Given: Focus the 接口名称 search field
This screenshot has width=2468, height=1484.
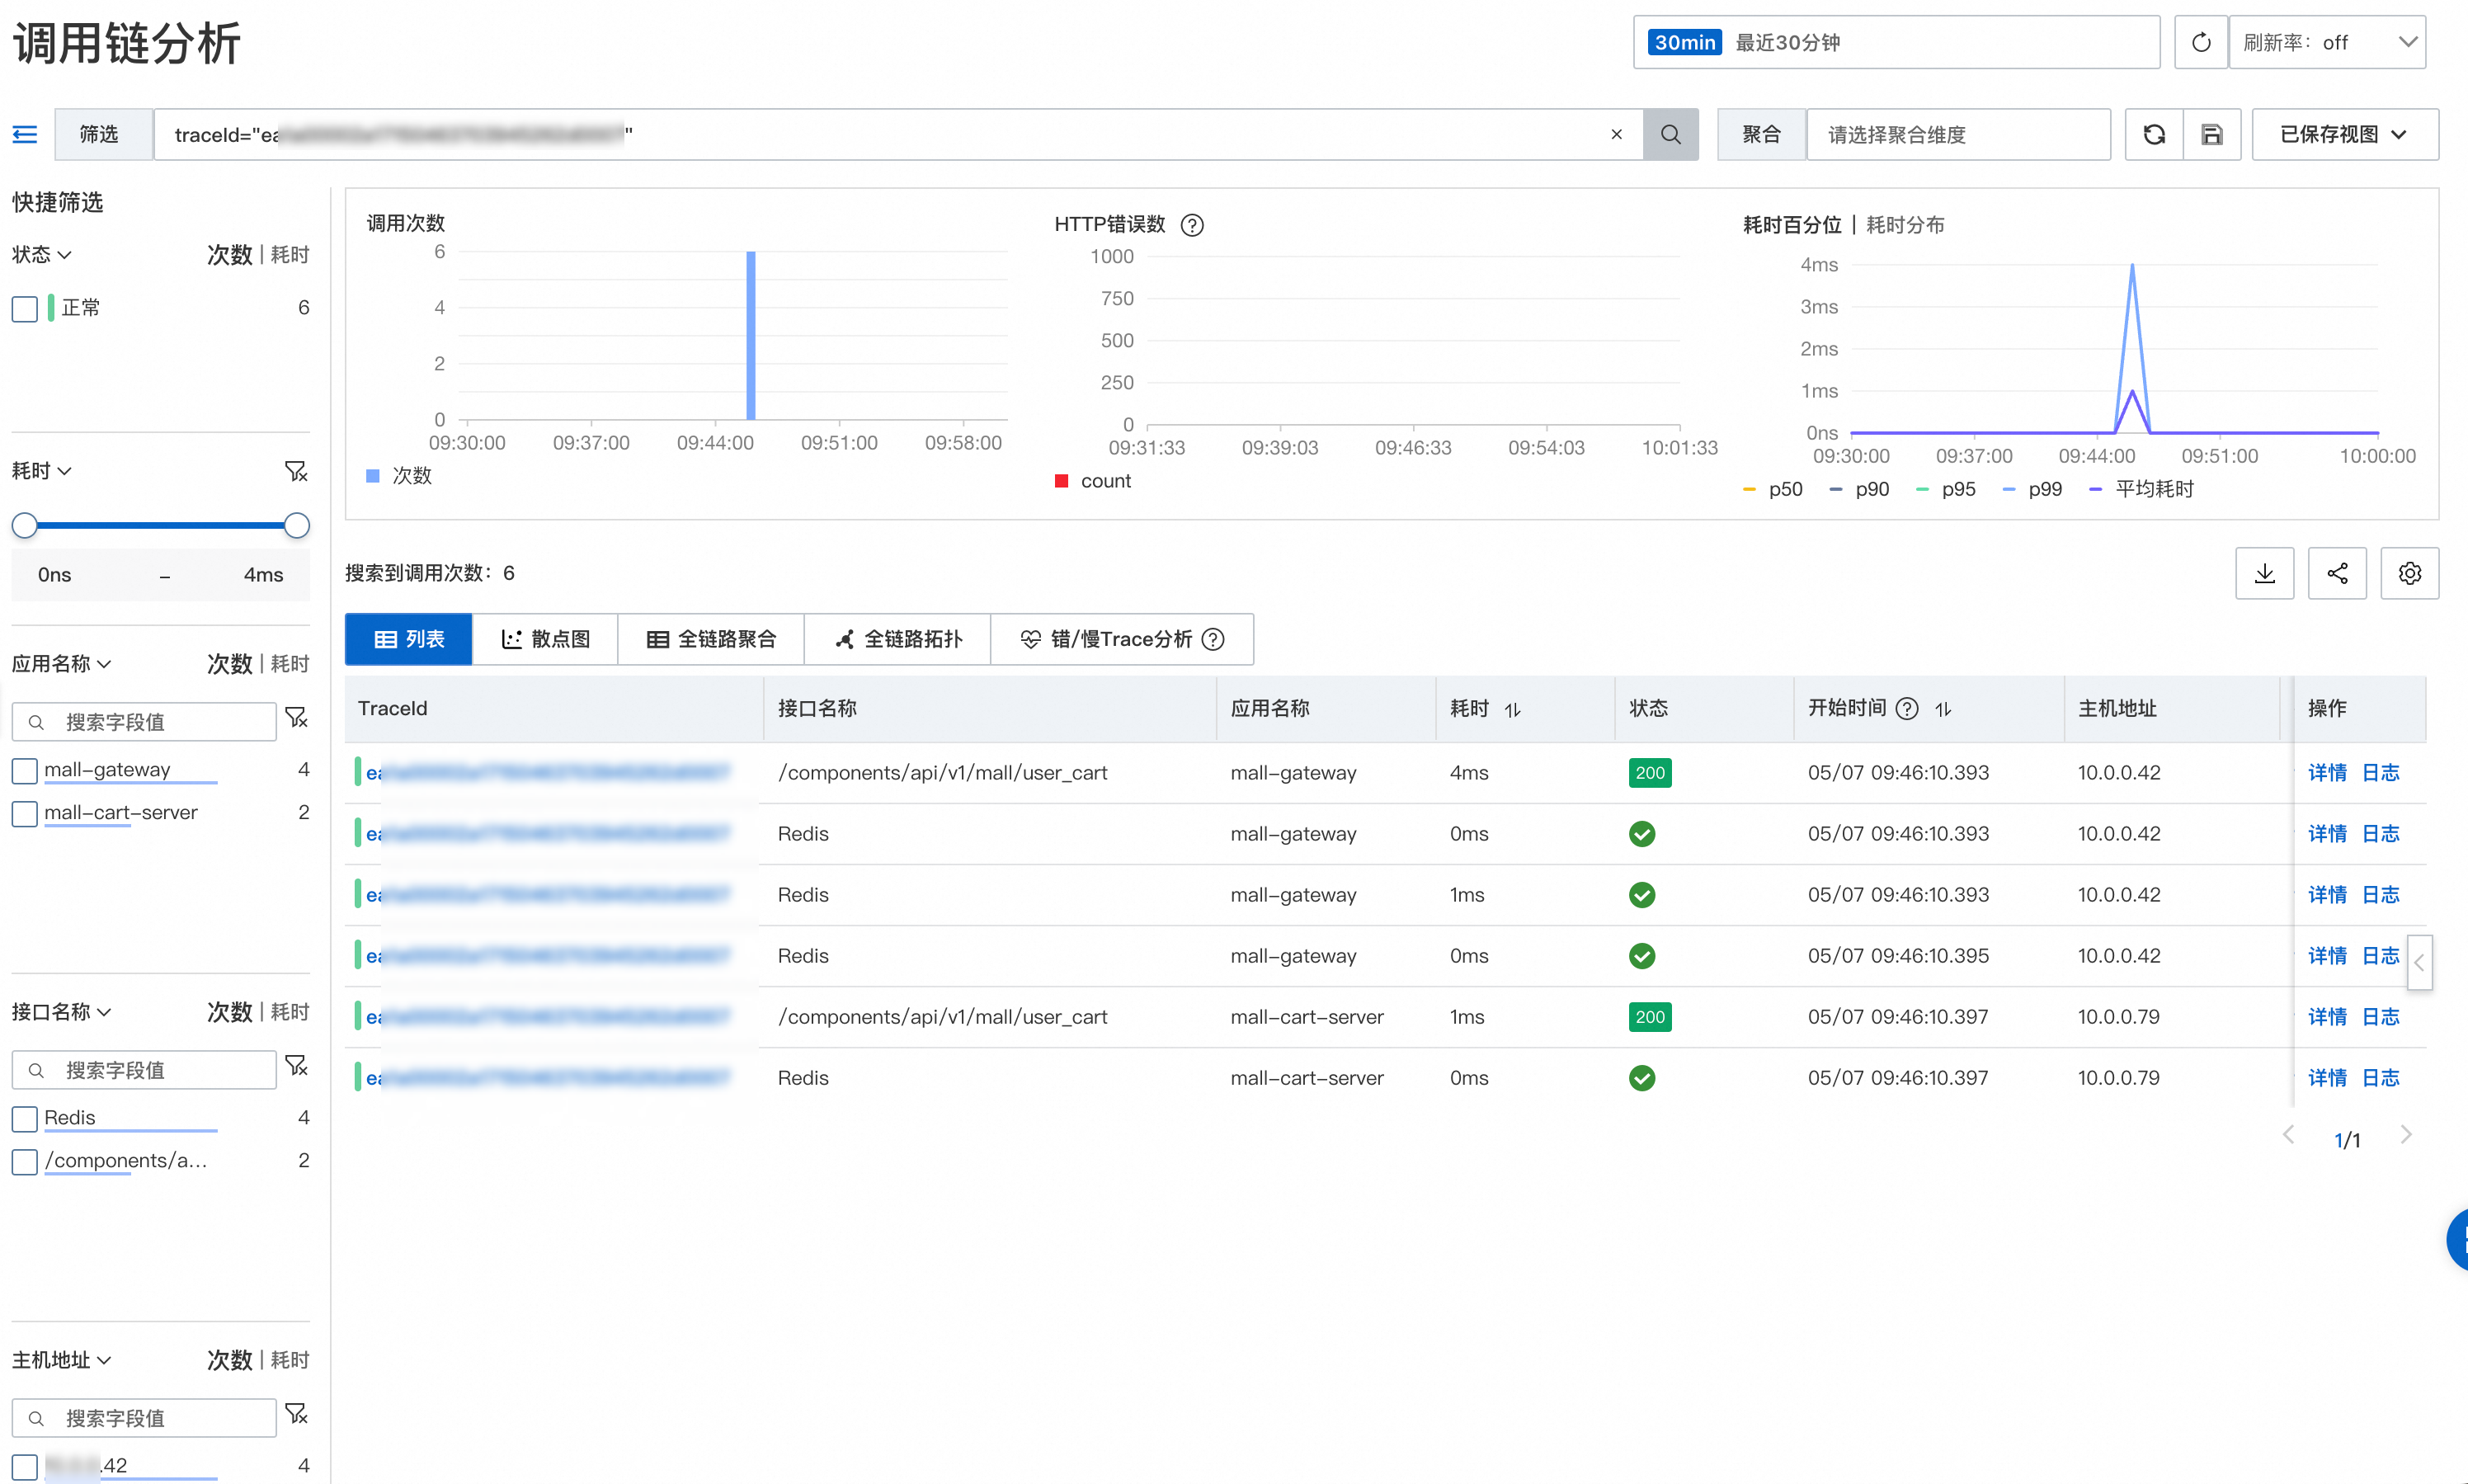Looking at the screenshot, I should point(144,1070).
